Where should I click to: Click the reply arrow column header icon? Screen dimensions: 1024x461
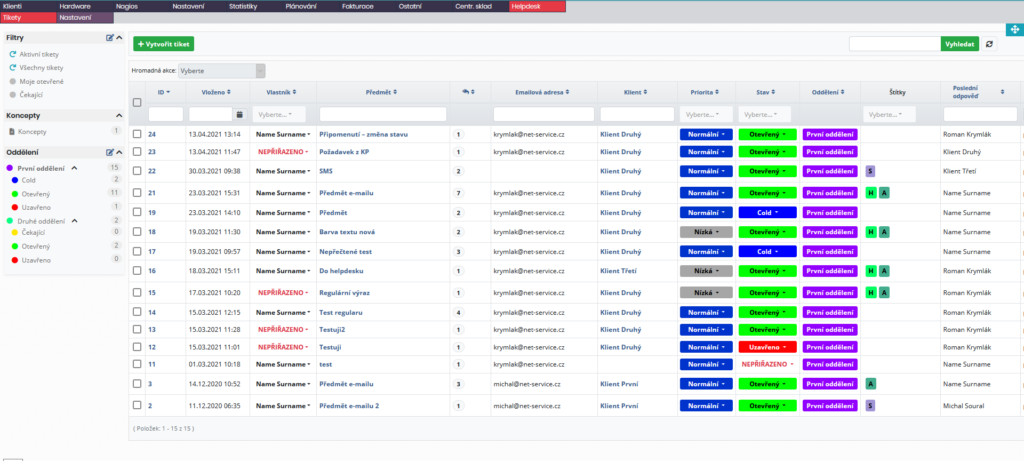[465, 93]
